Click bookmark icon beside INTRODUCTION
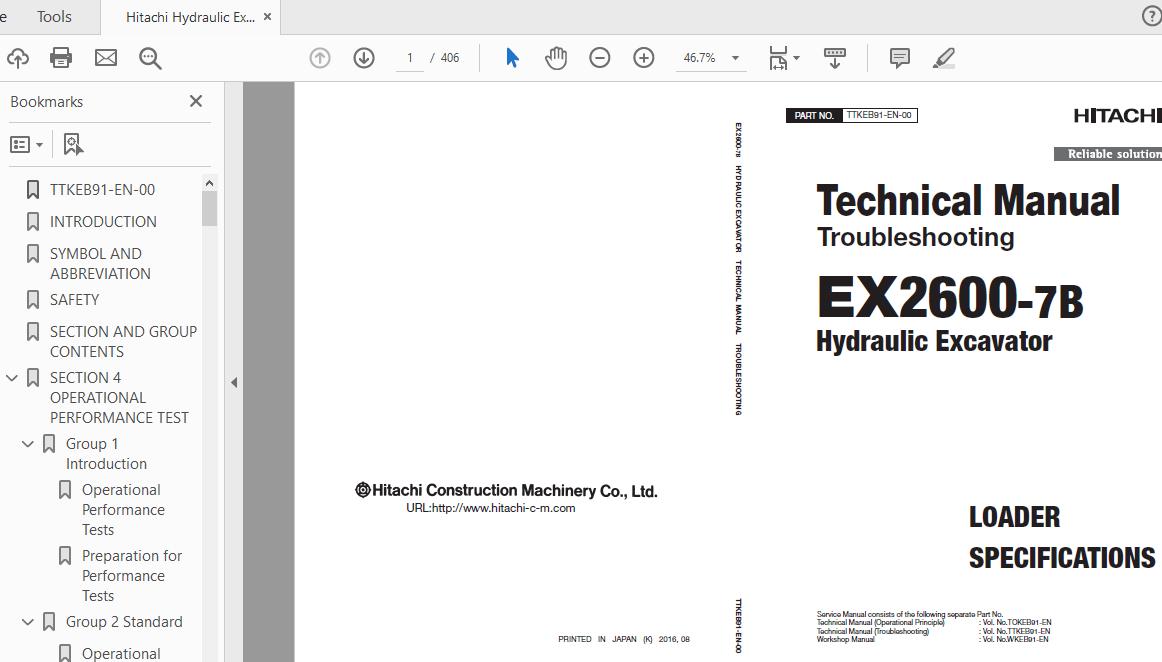 pyautogui.click(x=33, y=222)
